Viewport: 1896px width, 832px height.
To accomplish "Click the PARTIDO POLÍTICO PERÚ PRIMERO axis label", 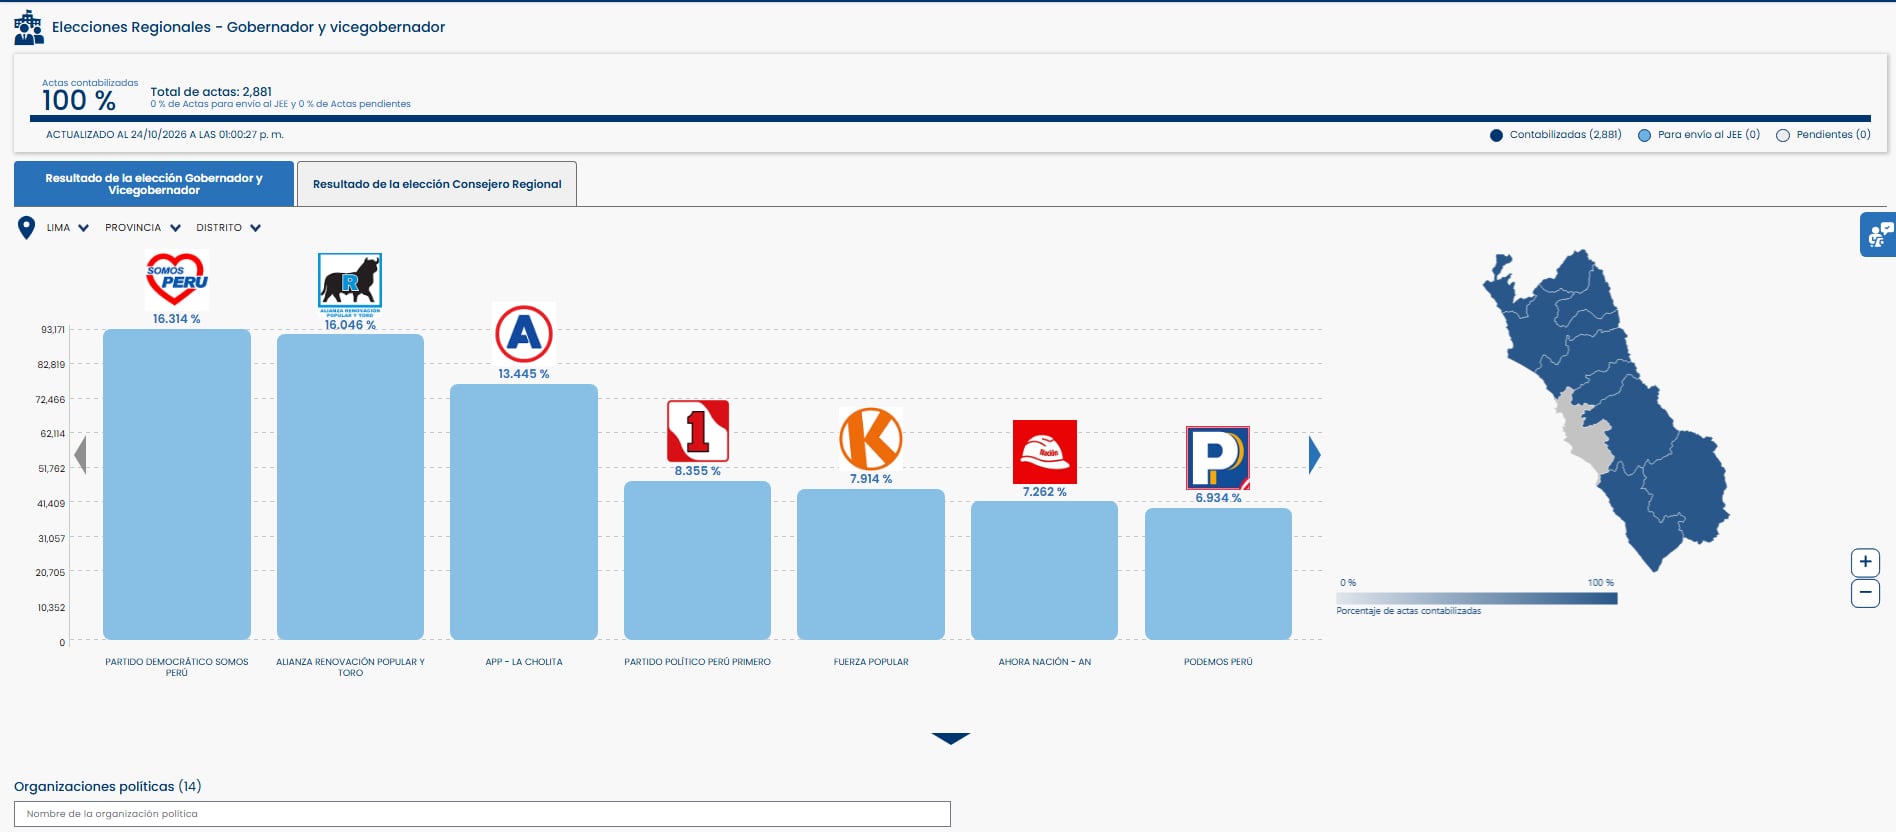I will [698, 662].
